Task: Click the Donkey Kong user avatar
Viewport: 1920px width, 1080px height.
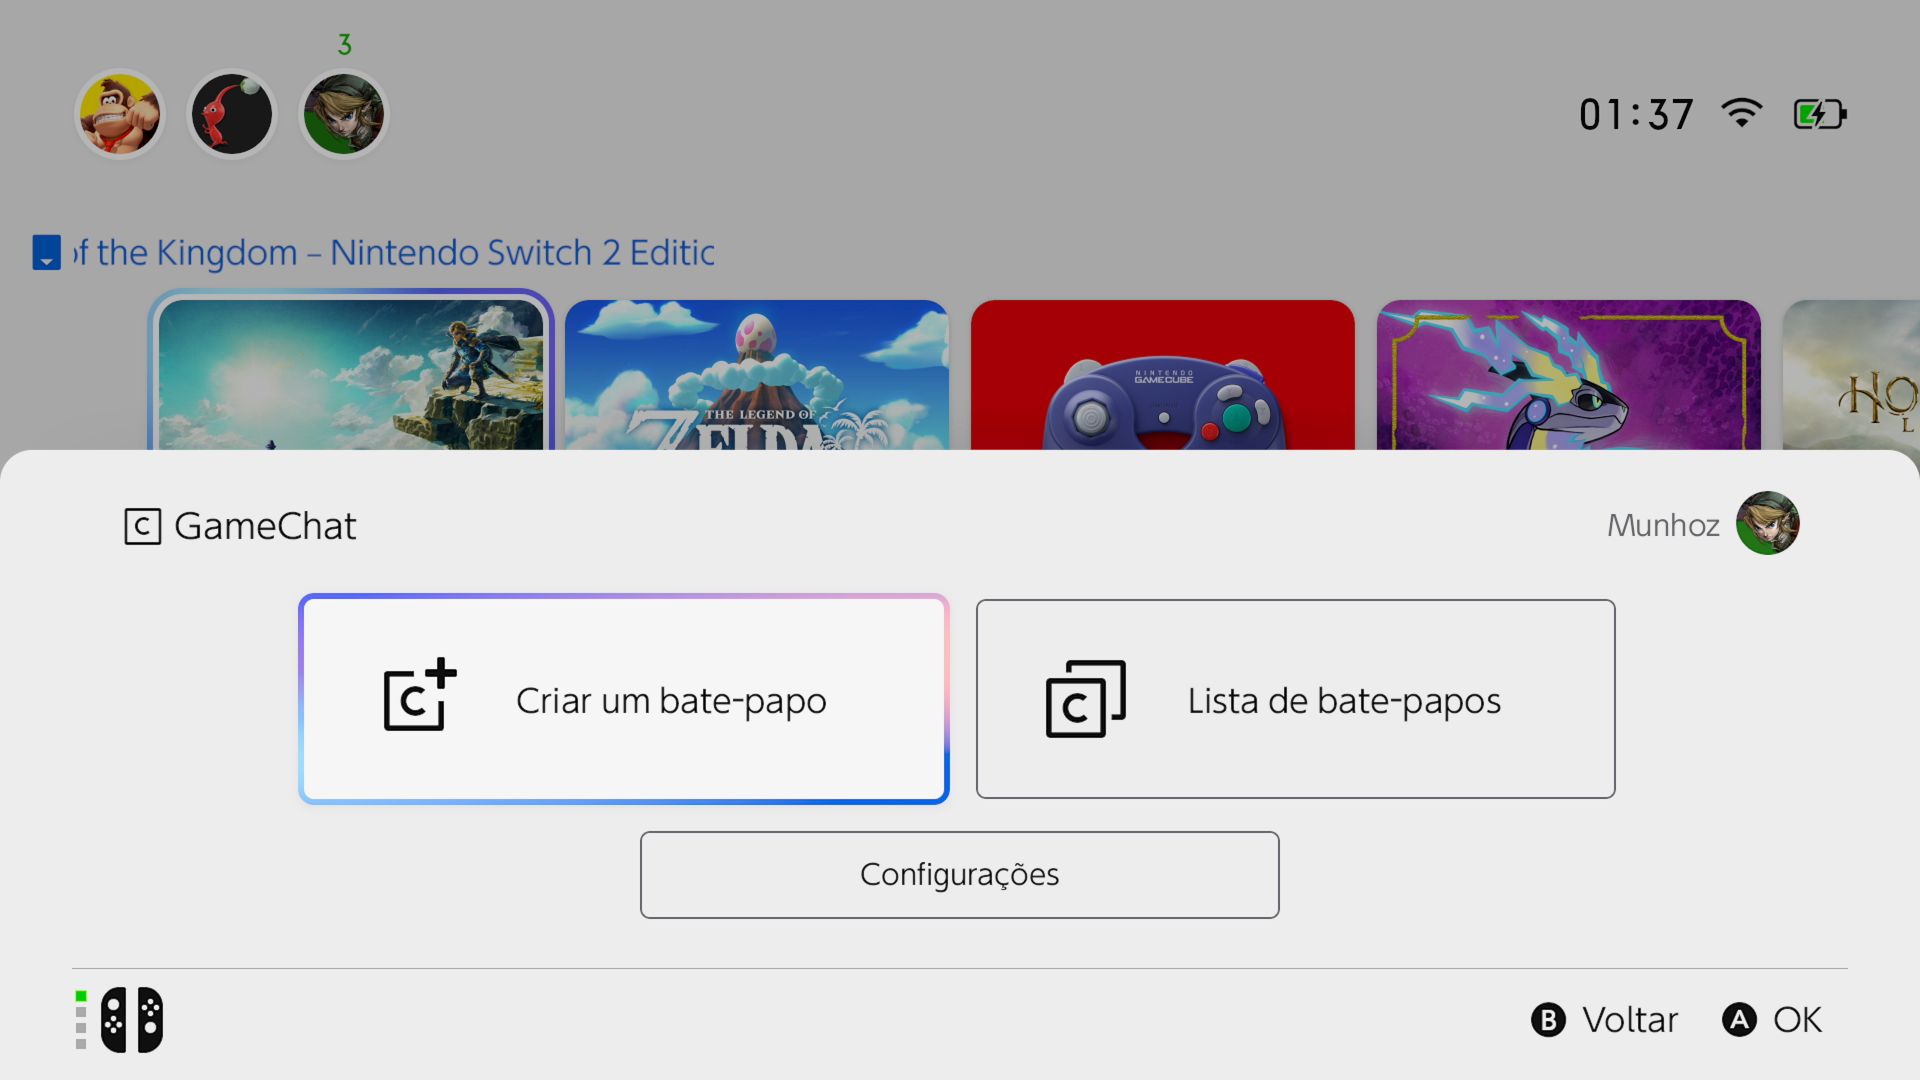Action: [x=120, y=114]
